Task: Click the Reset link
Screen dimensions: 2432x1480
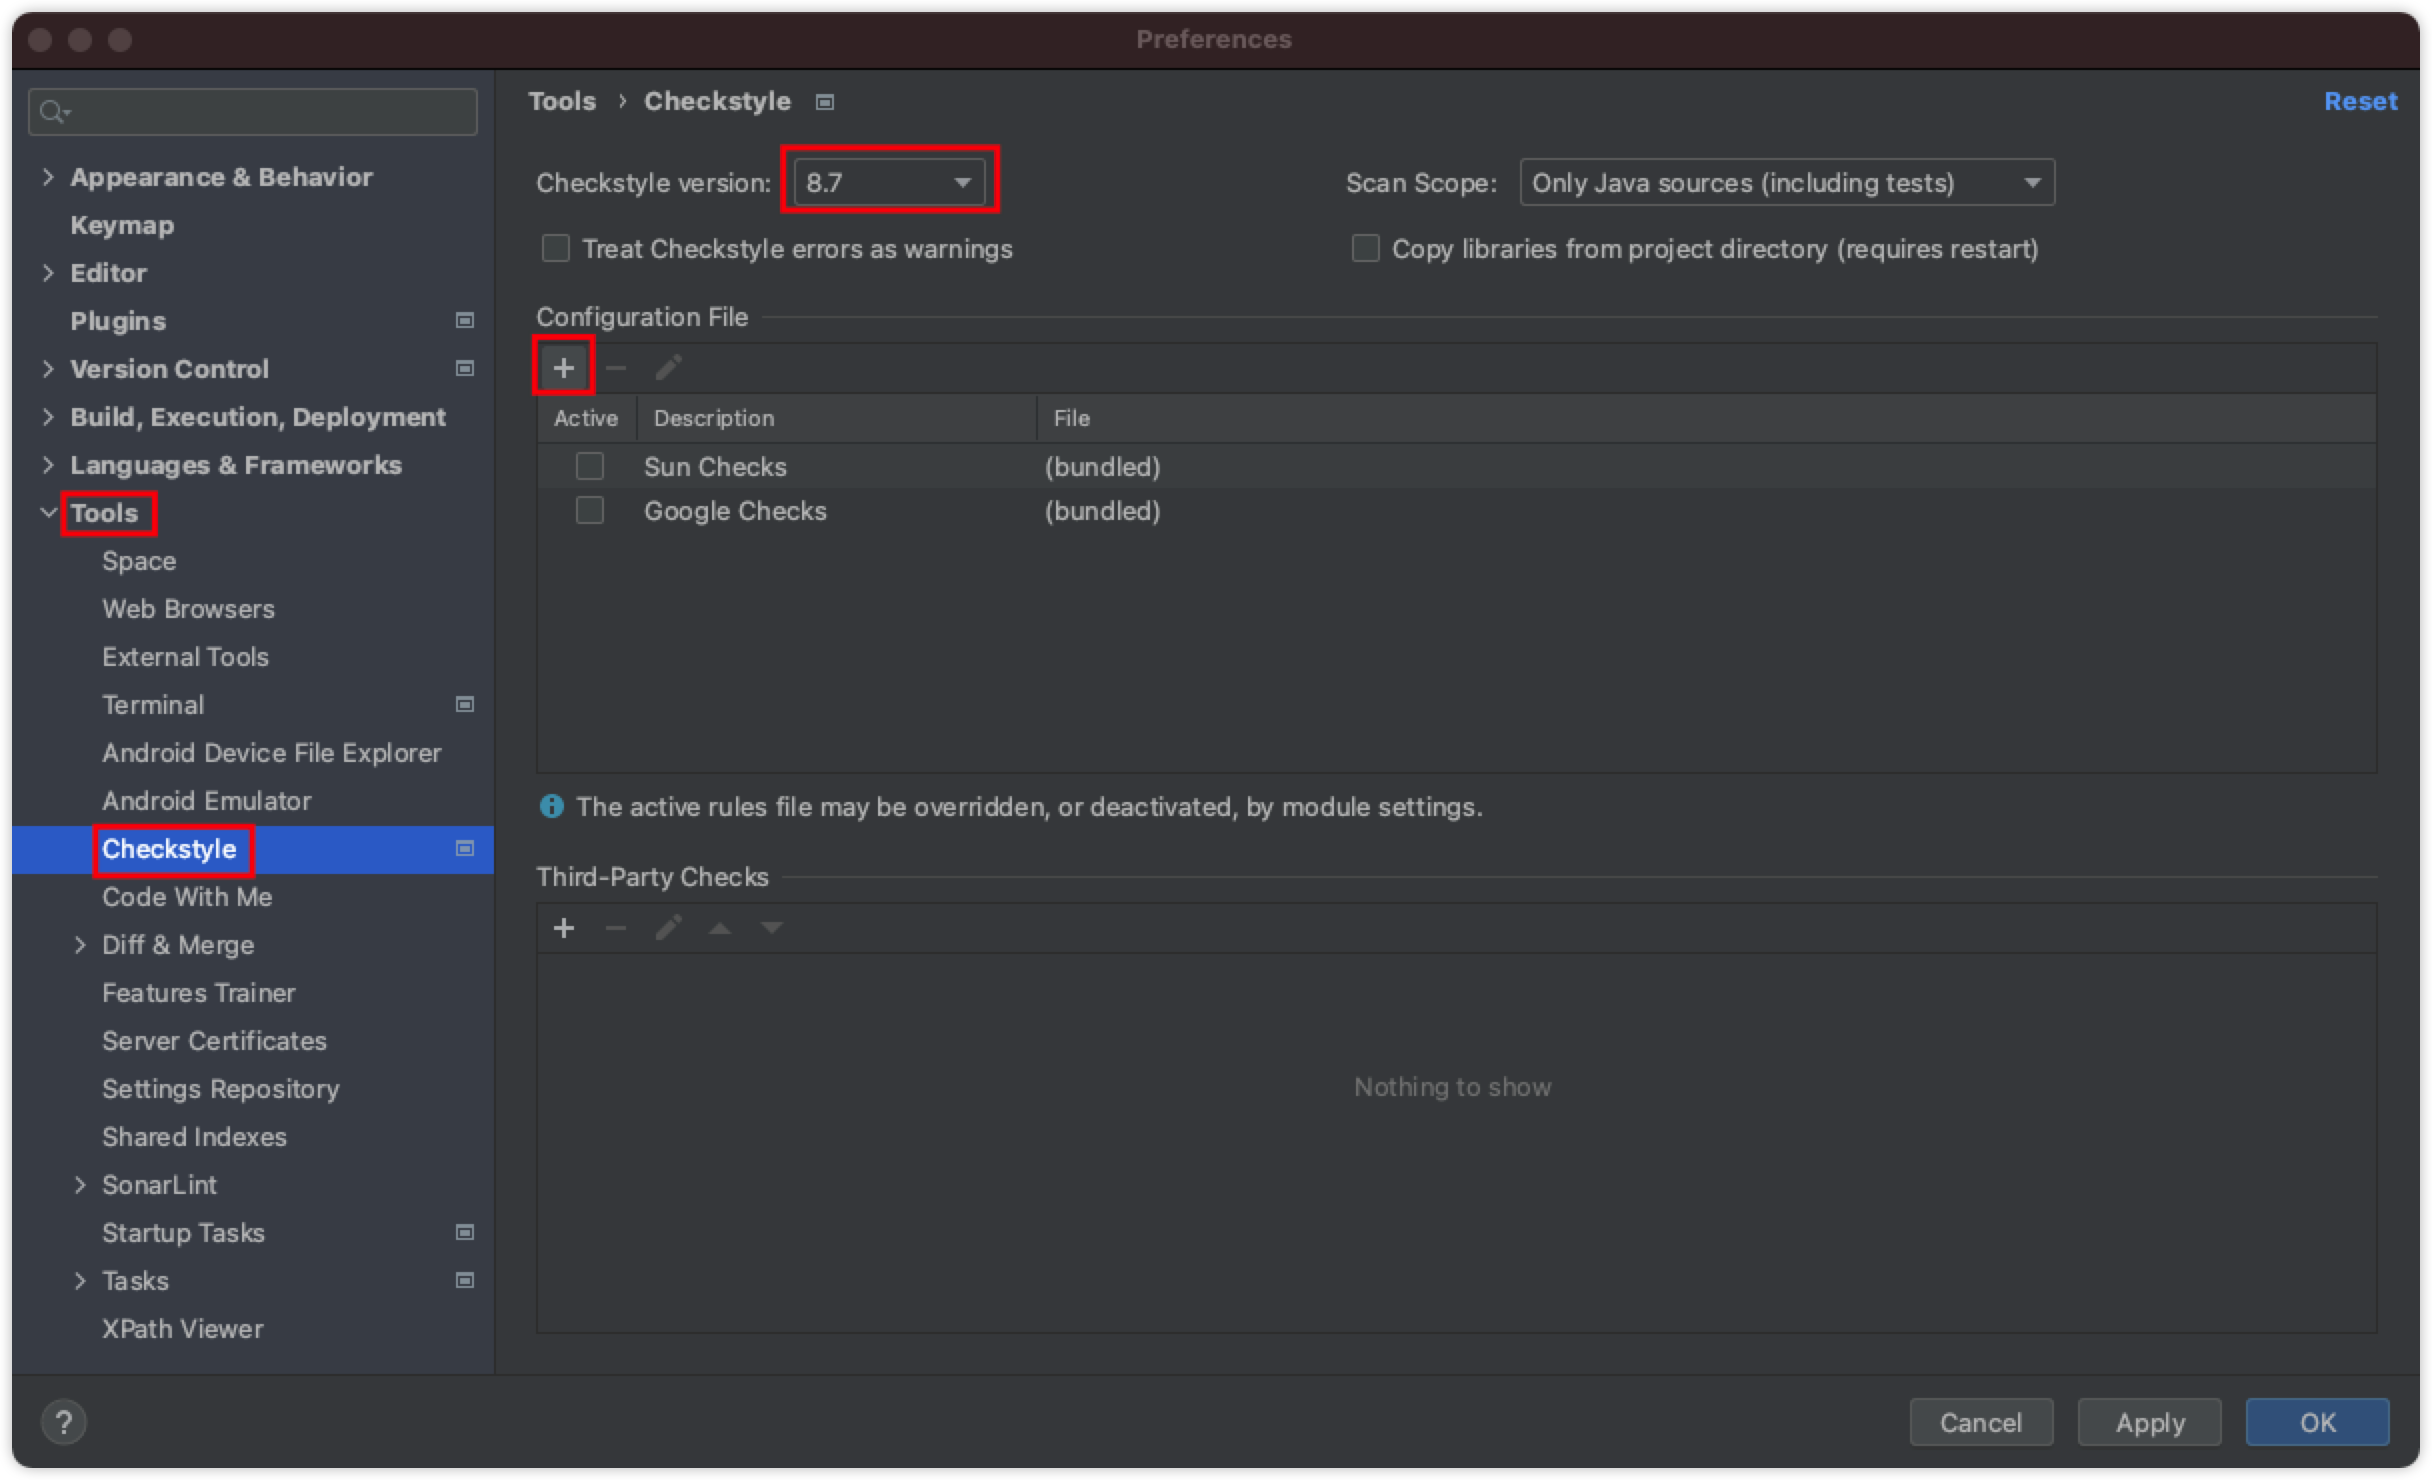Action: tap(2360, 101)
